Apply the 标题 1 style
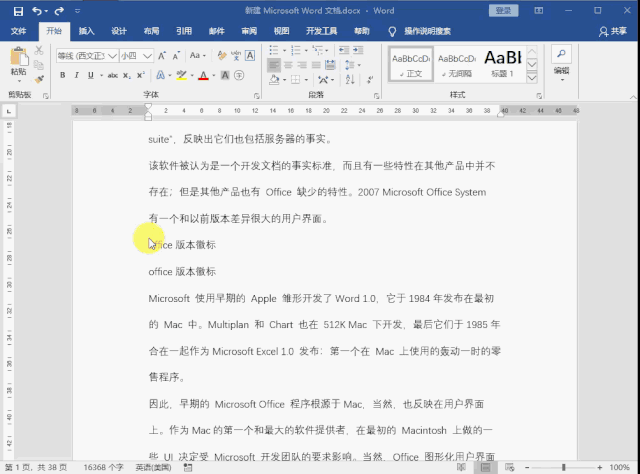640x474 pixels. pyautogui.click(x=503, y=65)
